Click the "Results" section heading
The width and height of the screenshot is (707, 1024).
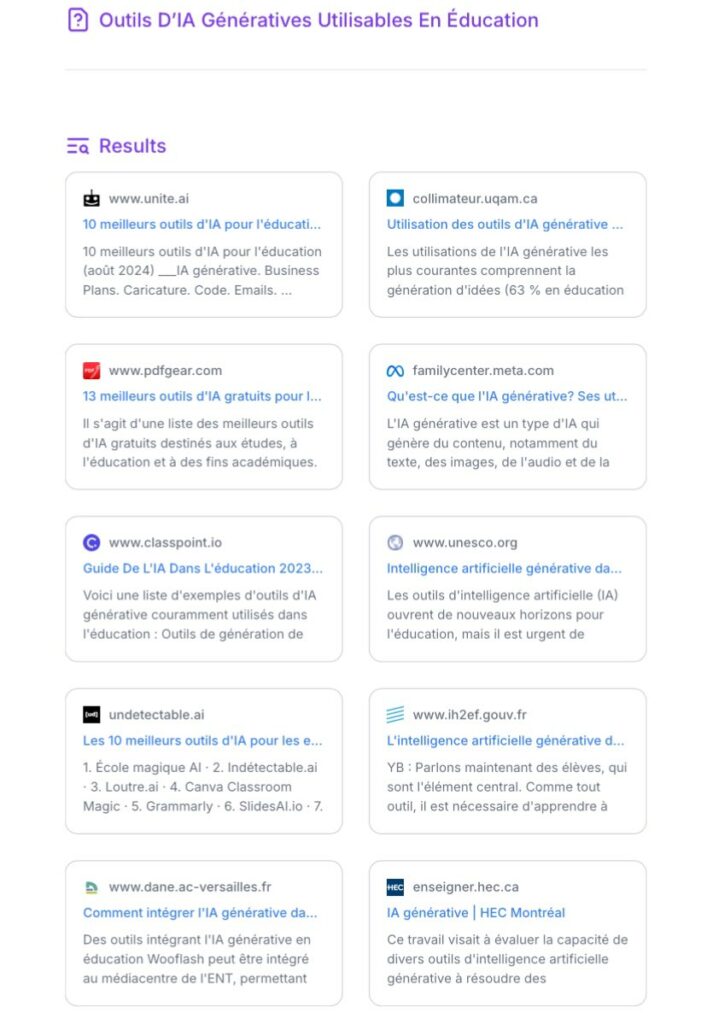(132, 146)
